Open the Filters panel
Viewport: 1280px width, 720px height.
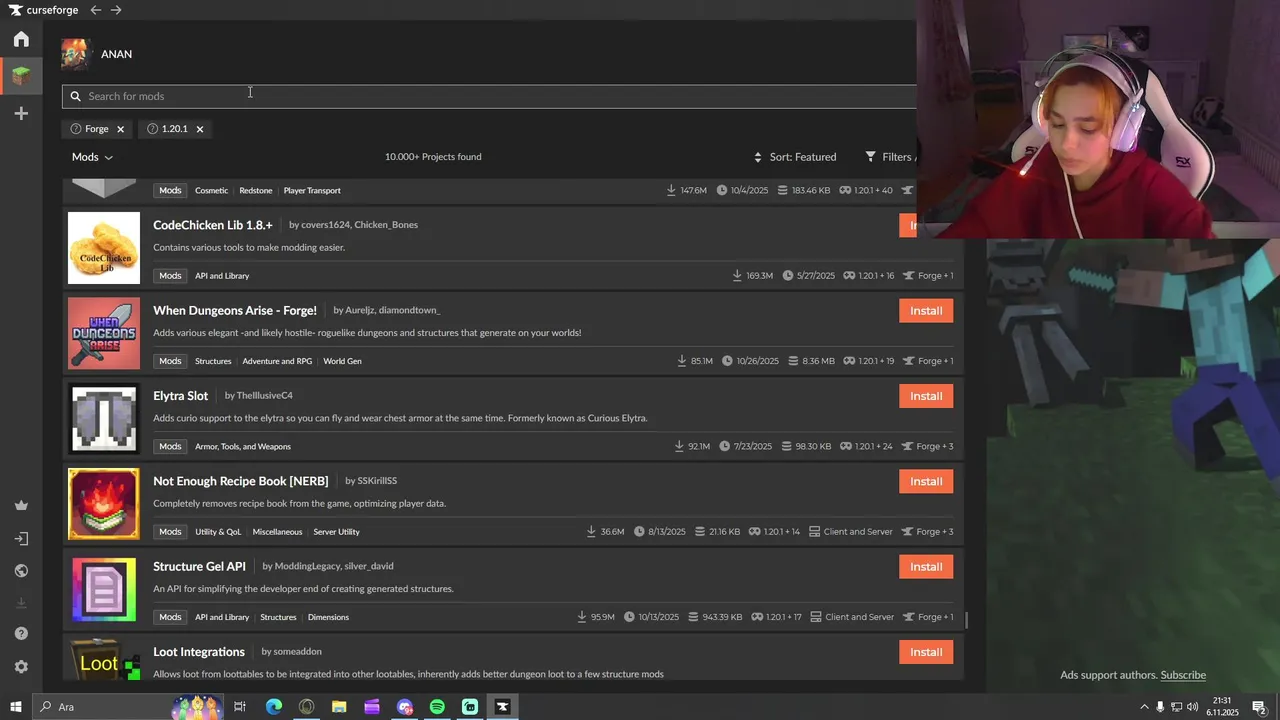(x=890, y=157)
